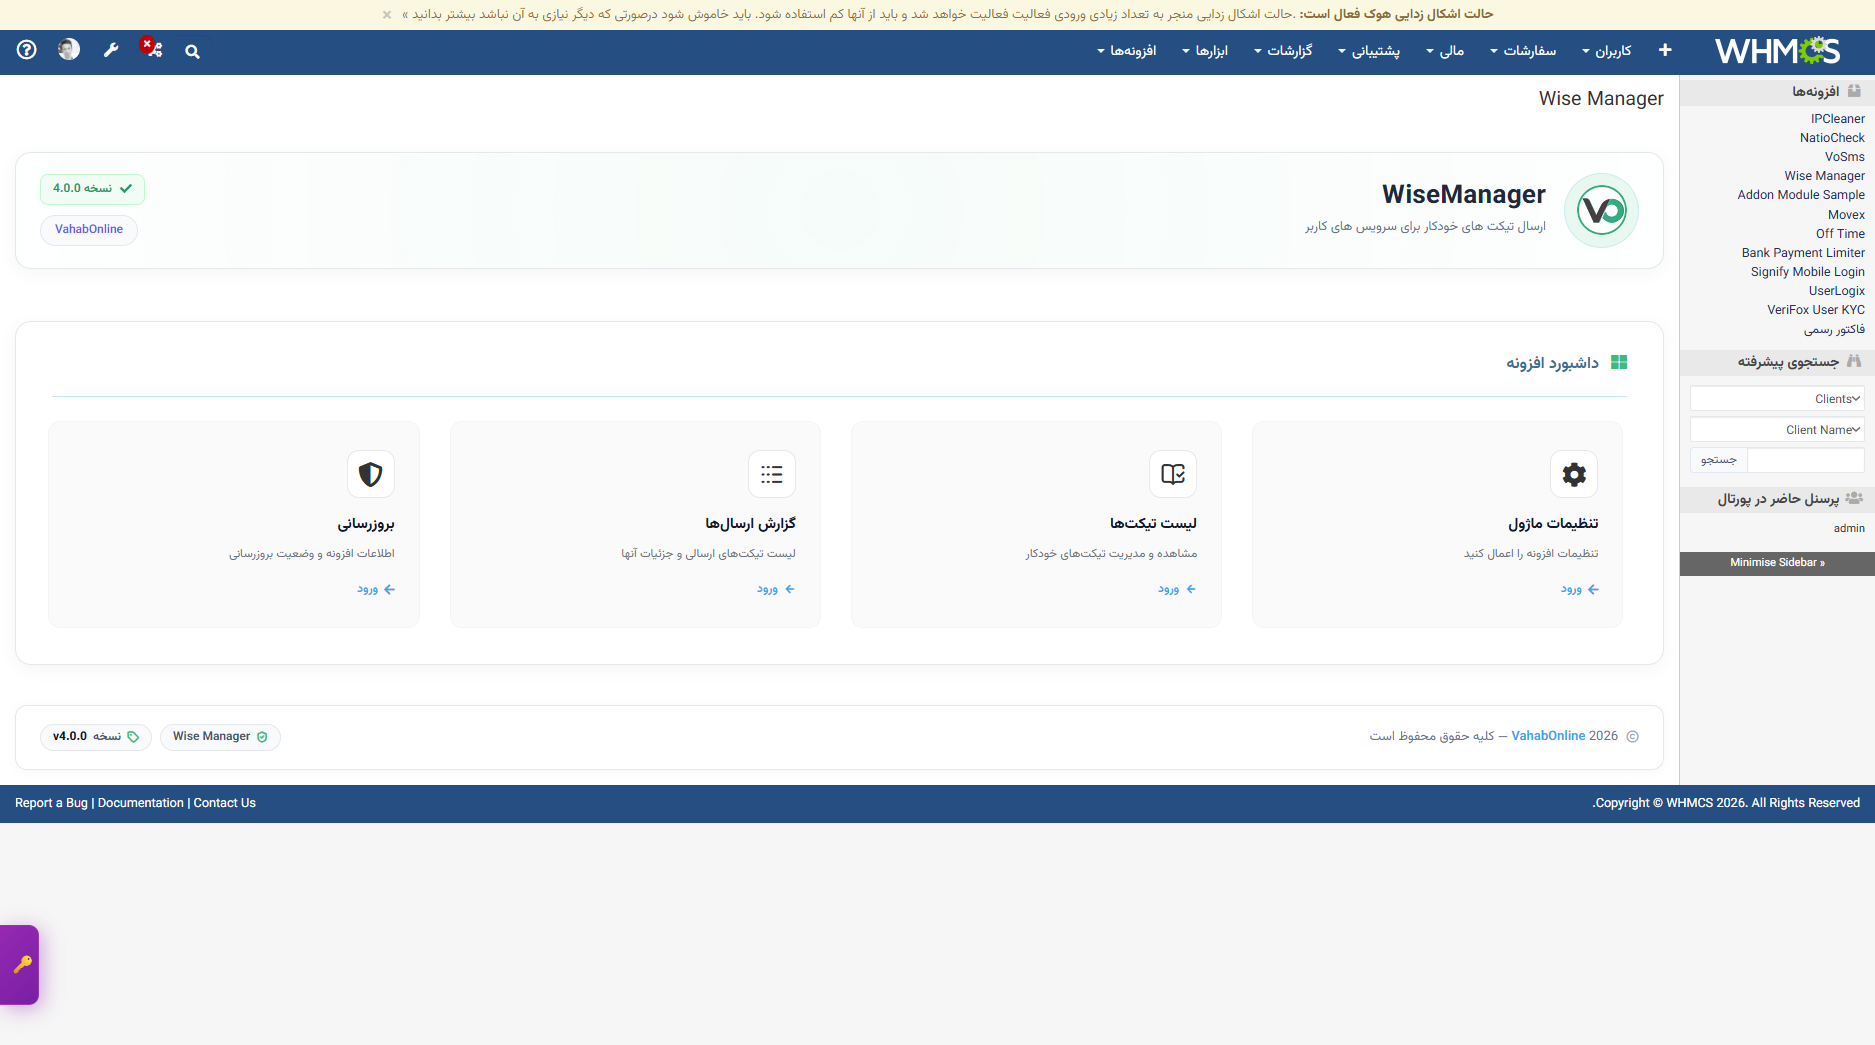Image resolution: width=1875 pixels, height=1045 pixels.
Task: Open the کاربران menu
Action: [x=1607, y=51]
